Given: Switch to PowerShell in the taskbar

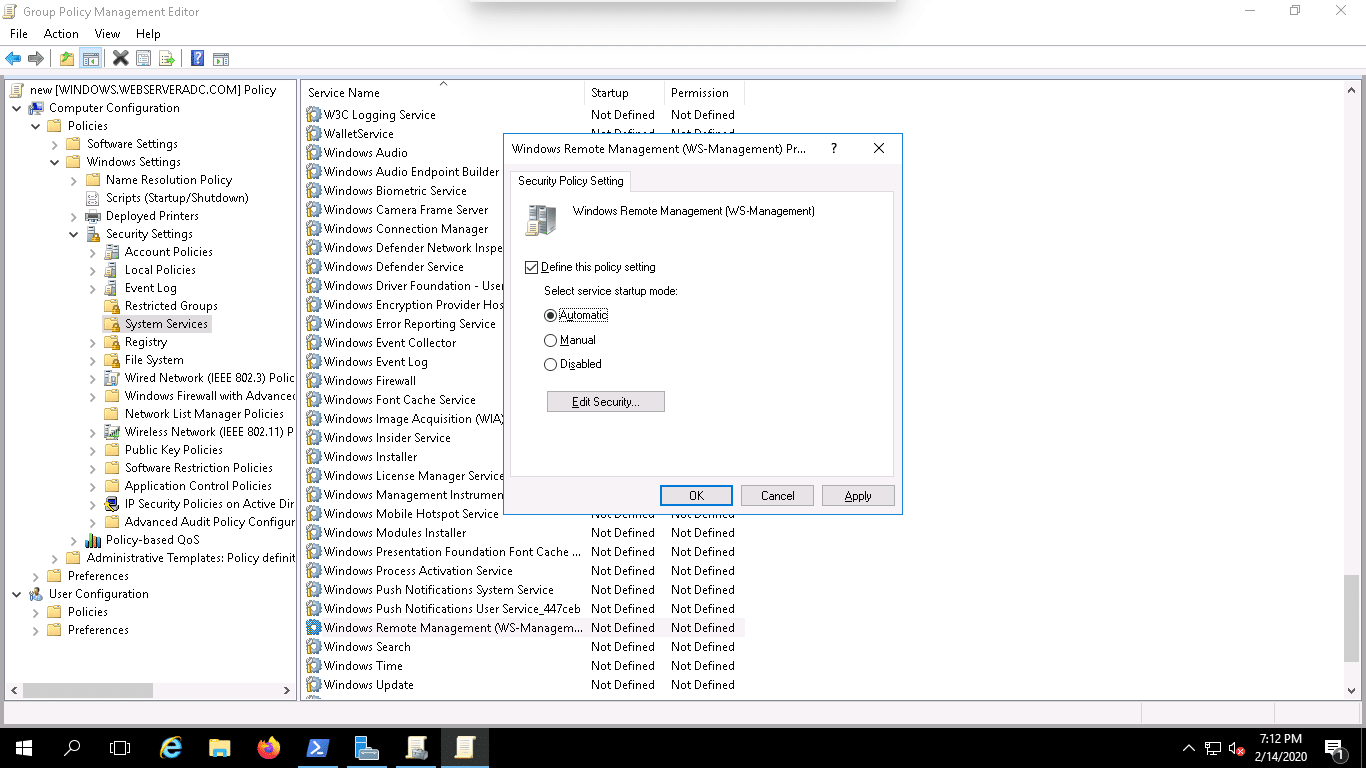Looking at the screenshot, I should point(318,748).
